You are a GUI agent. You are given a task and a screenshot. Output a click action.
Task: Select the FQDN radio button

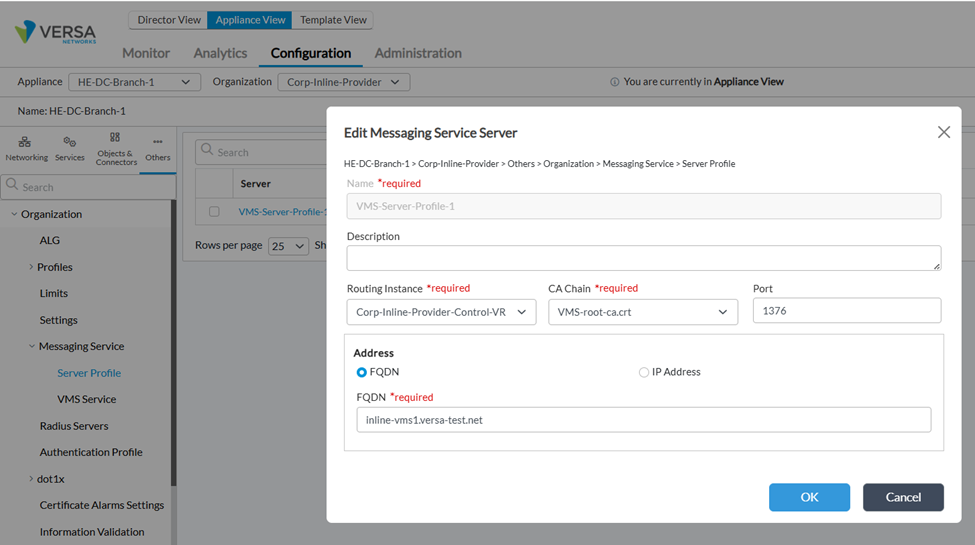click(x=361, y=372)
